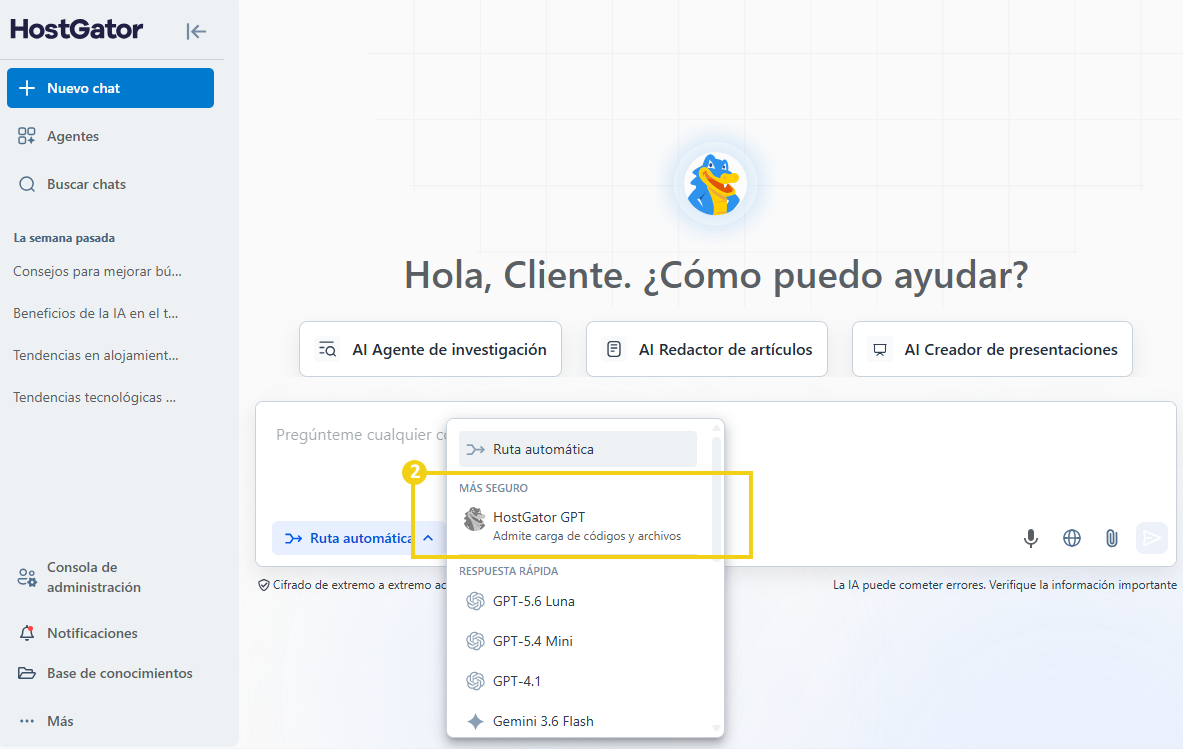
Task: Open Base de conocimientos
Action: pyautogui.click(x=119, y=673)
